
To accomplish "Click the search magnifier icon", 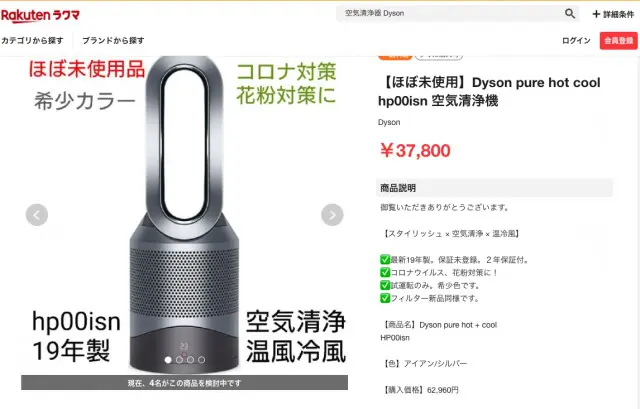I will coord(570,13).
